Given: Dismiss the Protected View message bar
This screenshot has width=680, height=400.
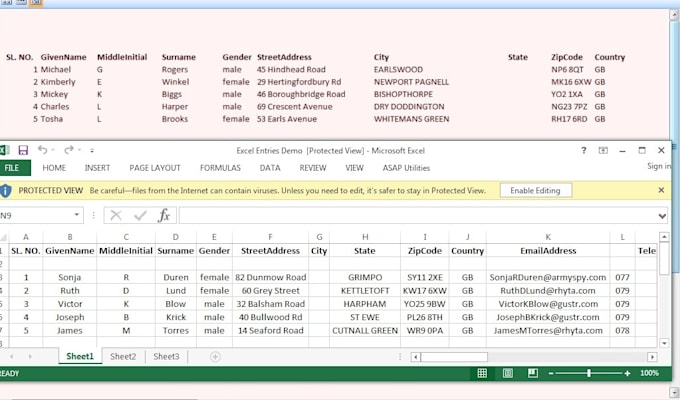Looking at the screenshot, I should point(661,190).
